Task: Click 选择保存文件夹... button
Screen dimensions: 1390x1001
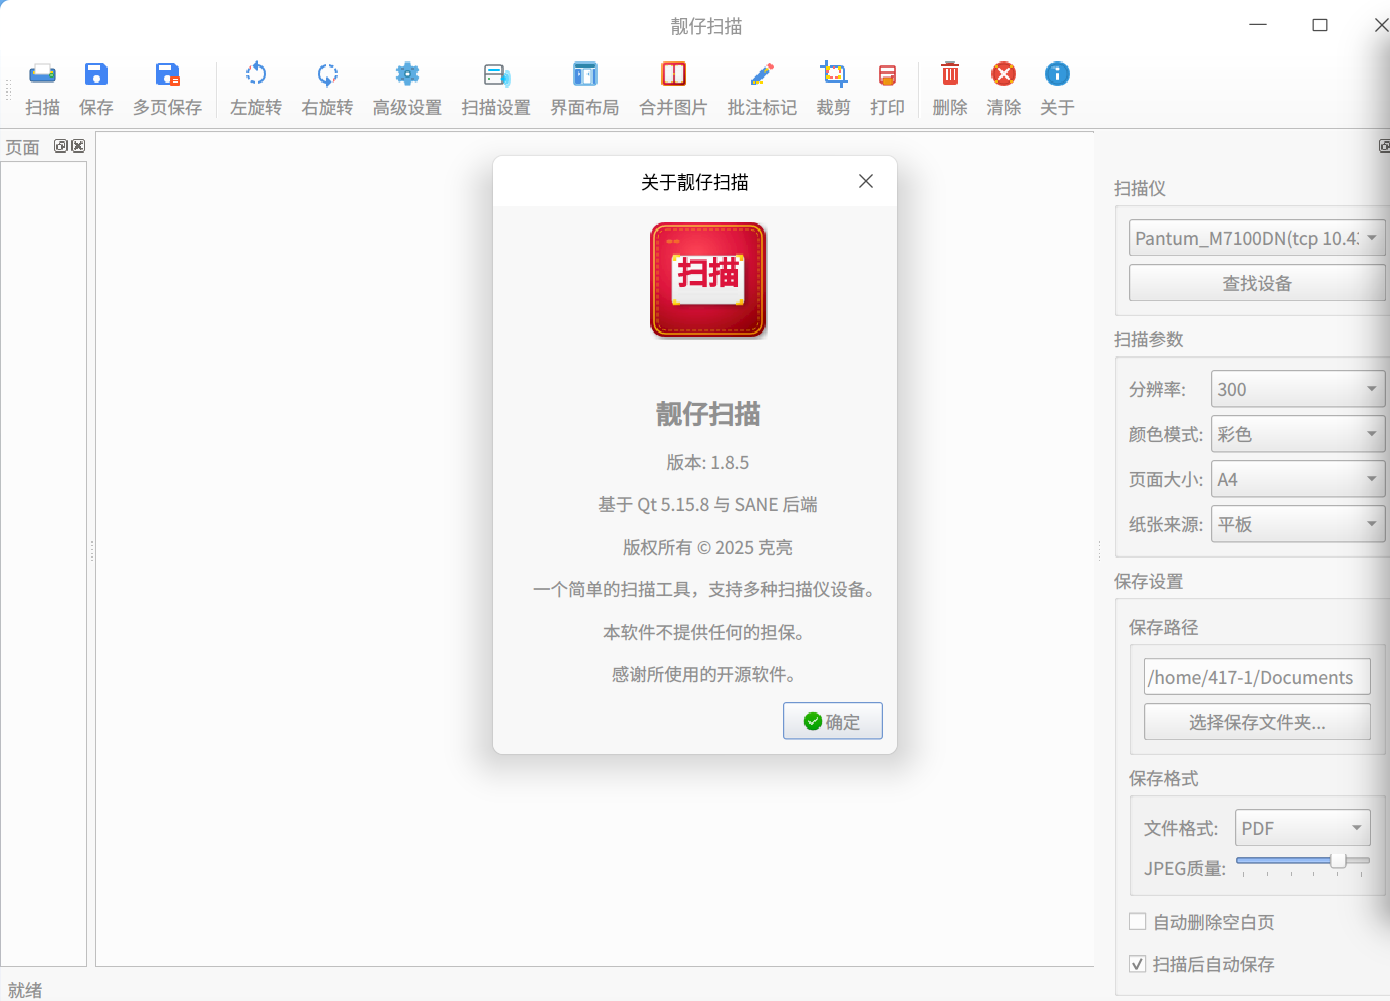Action: coord(1257,722)
